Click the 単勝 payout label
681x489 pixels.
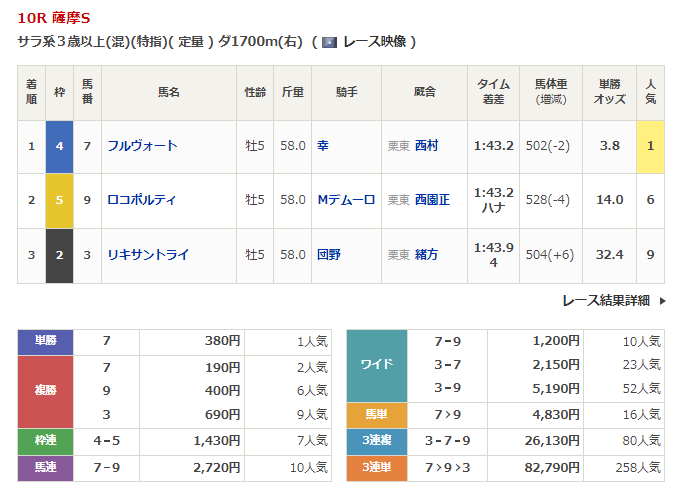[x=46, y=341]
